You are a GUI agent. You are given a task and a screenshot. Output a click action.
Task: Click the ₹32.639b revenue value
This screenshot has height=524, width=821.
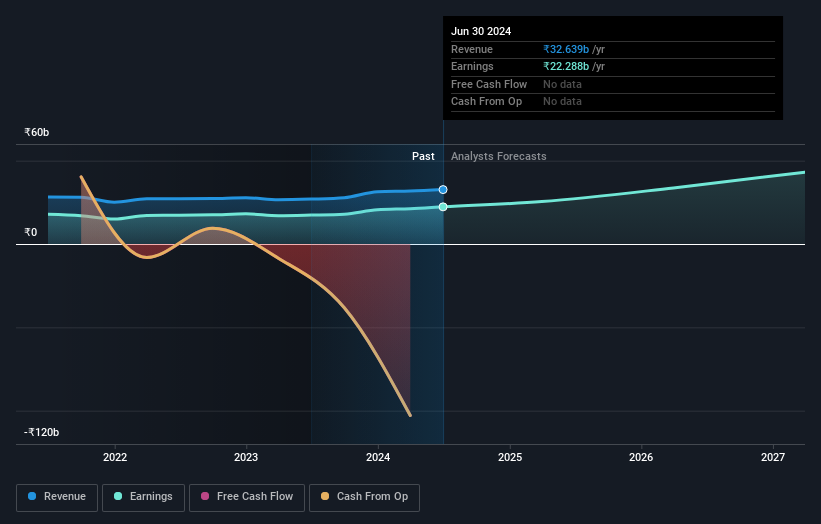click(566, 49)
